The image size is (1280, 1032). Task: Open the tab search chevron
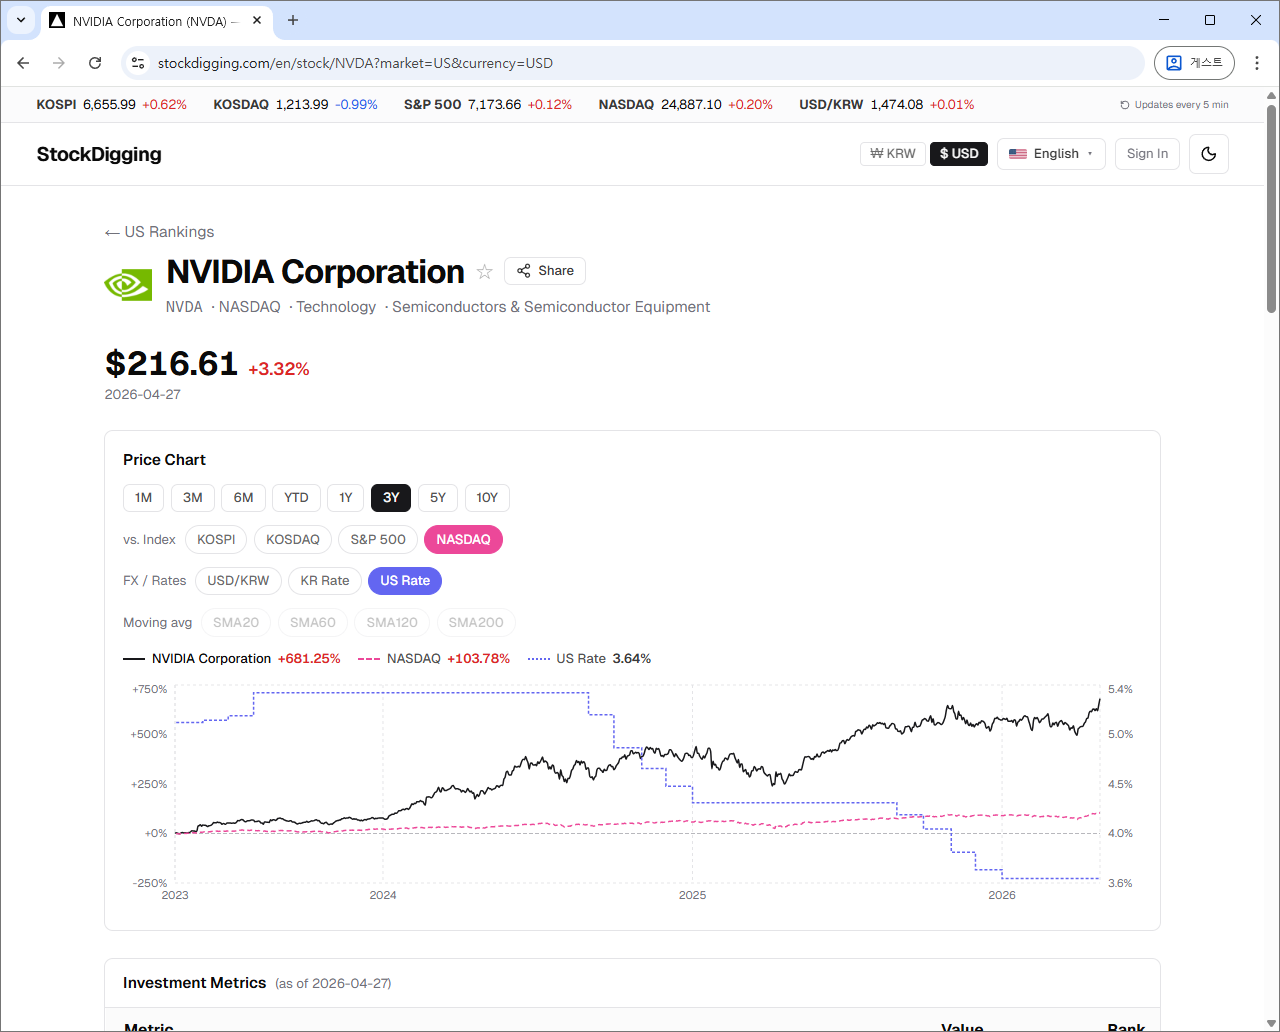coord(21,20)
